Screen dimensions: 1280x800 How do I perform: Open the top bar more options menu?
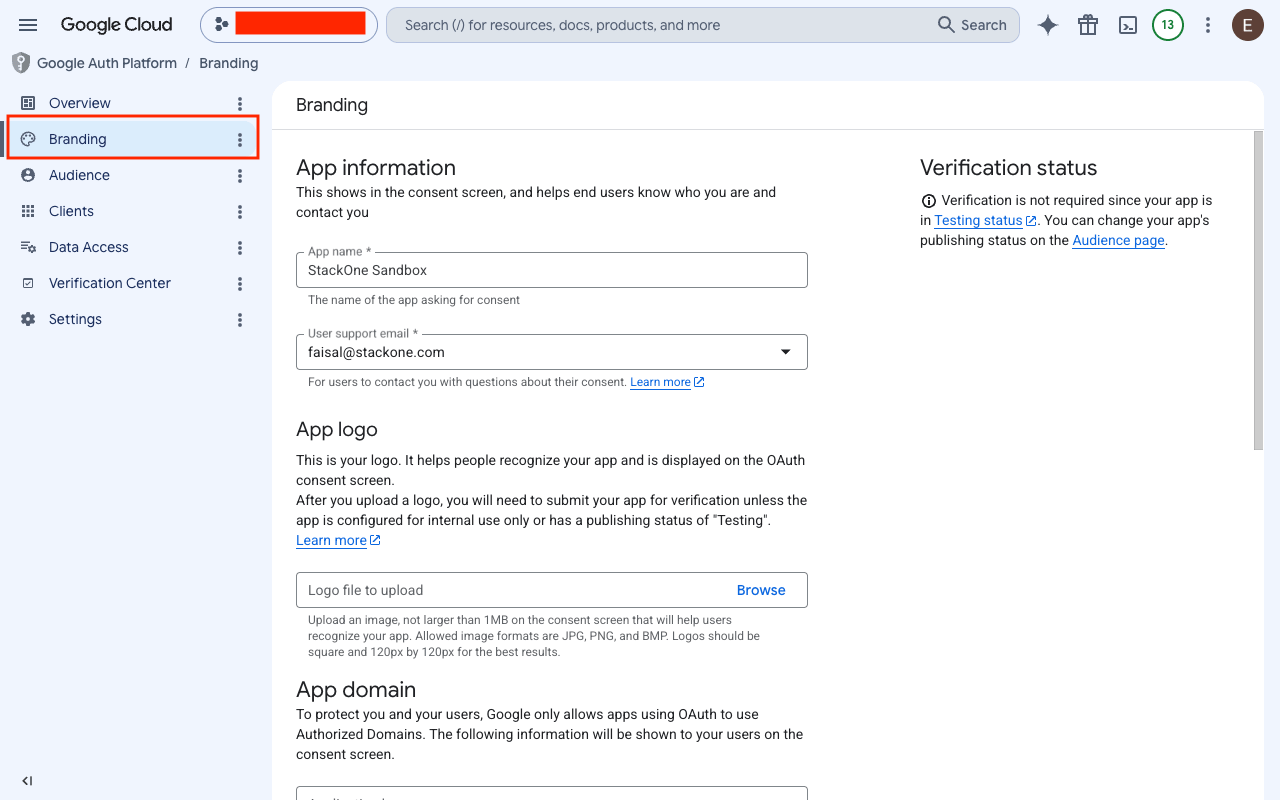click(1208, 25)
